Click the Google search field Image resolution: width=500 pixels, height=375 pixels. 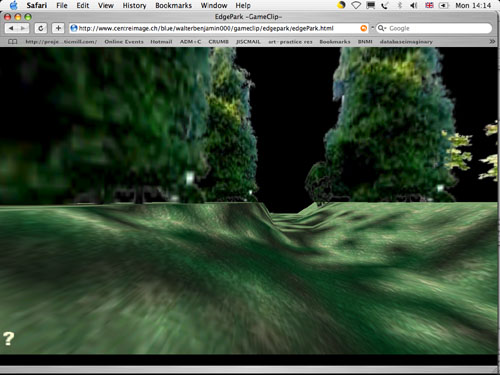pos(434,28)
